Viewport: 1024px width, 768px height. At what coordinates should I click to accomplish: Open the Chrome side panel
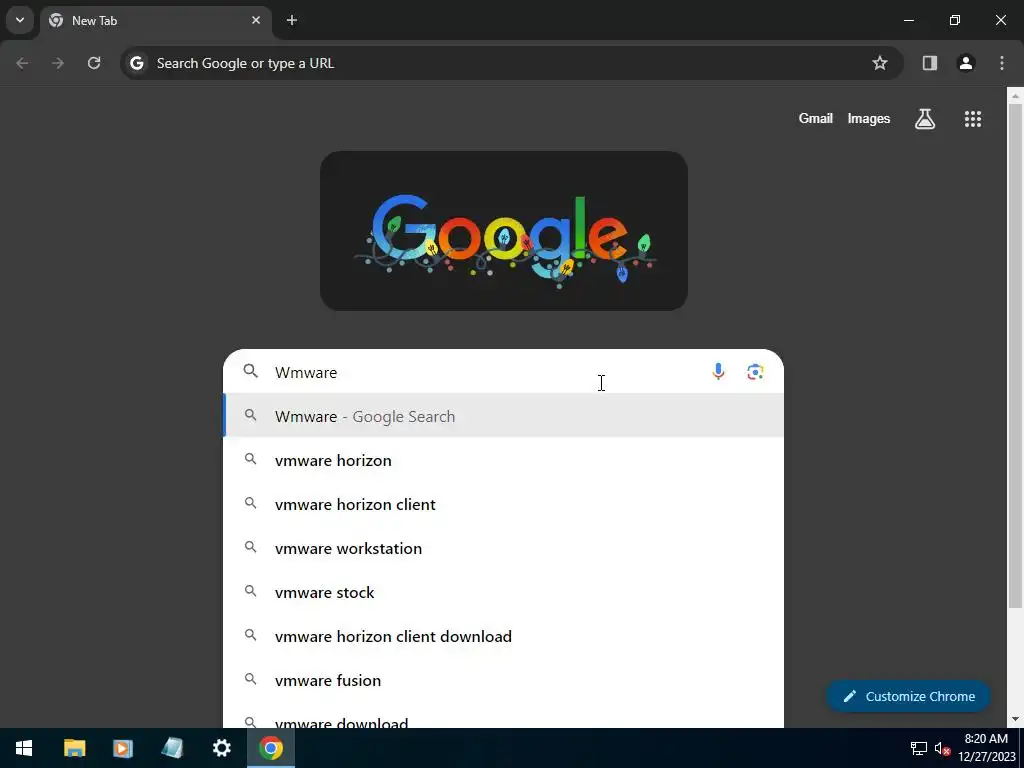(x=930, y=63)
